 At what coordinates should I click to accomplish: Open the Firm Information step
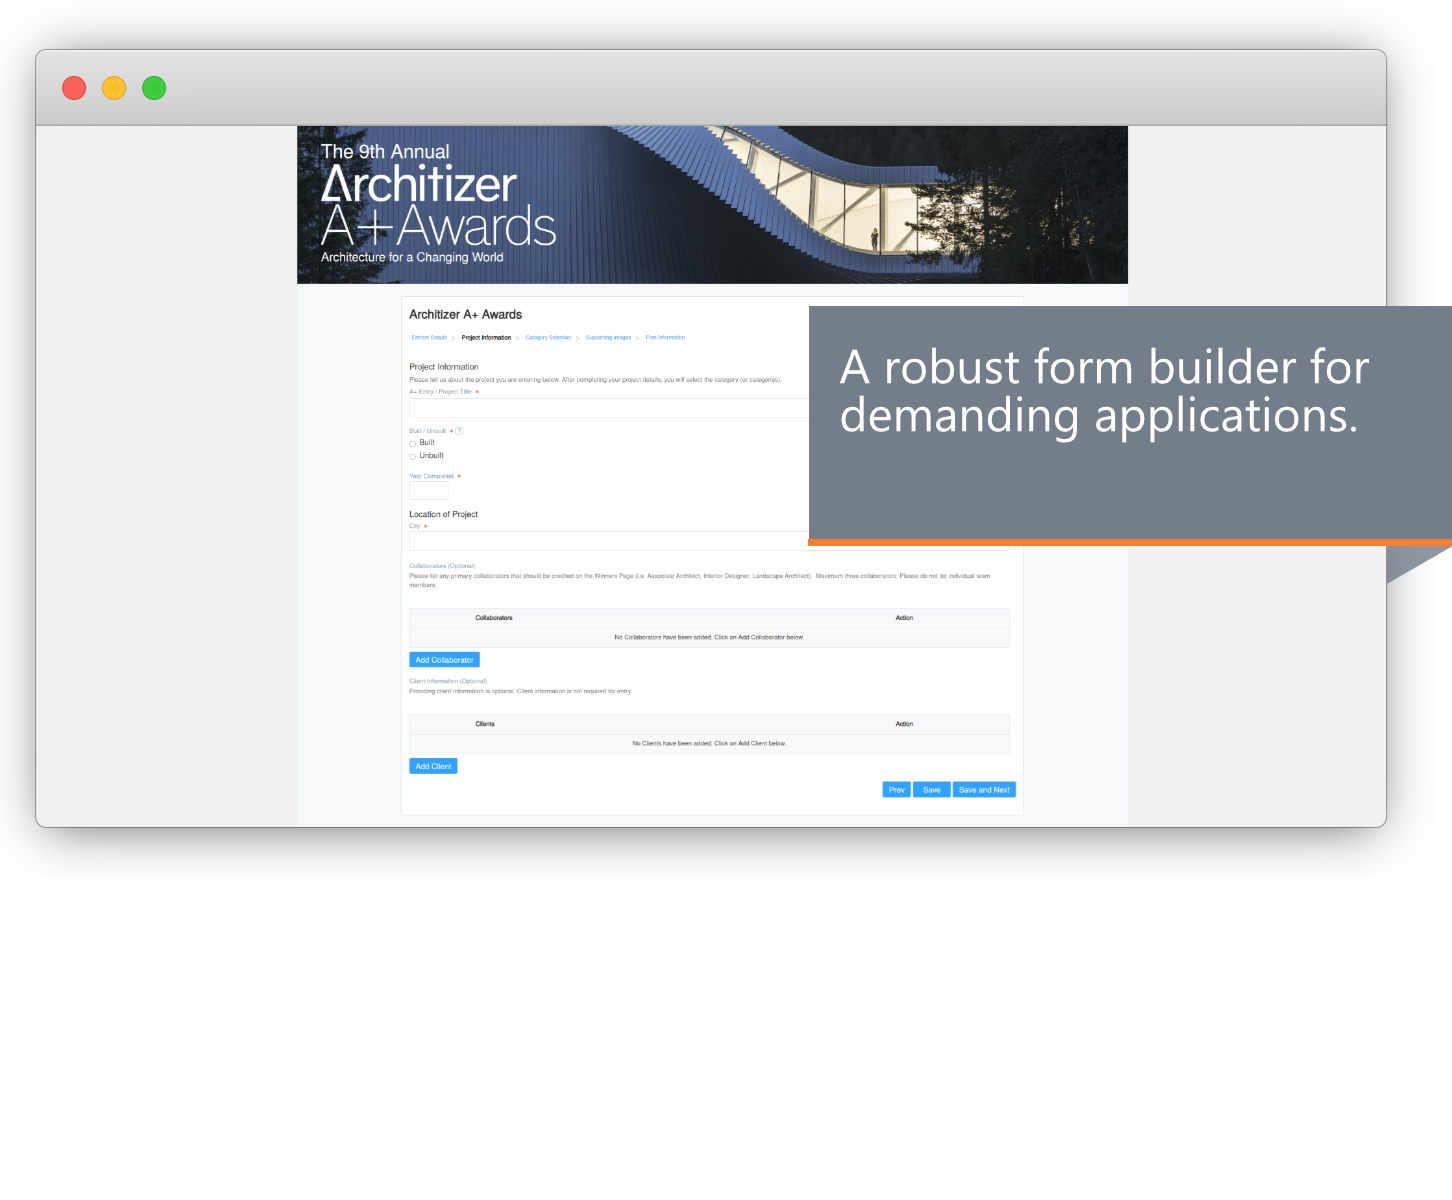click(x=665, y=338)
